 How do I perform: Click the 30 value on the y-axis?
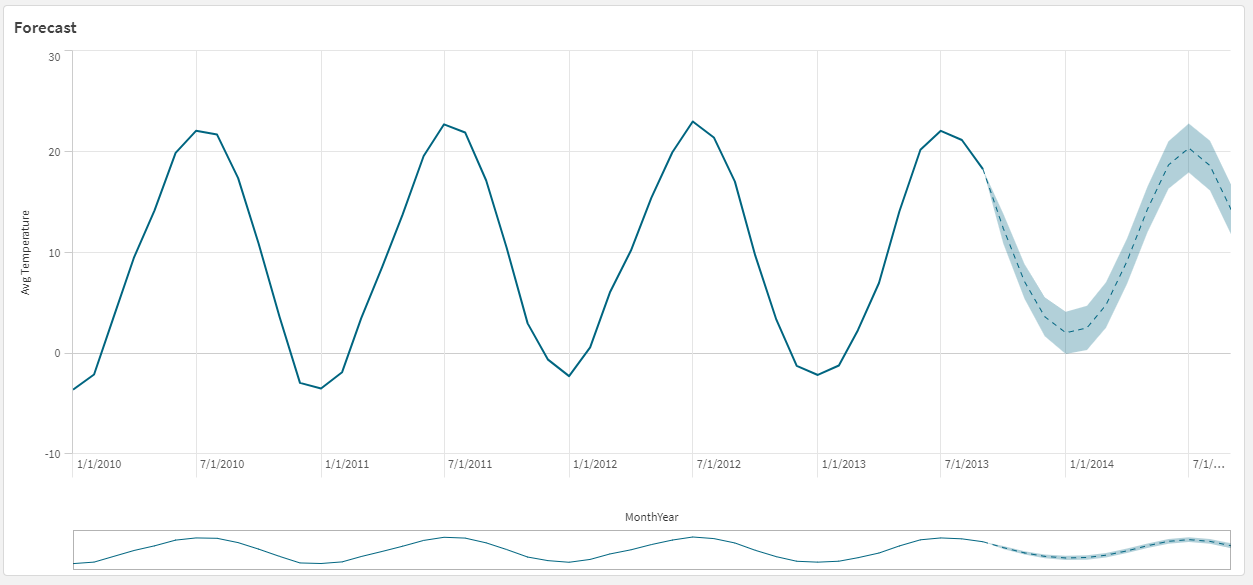(x=54, y=57)
